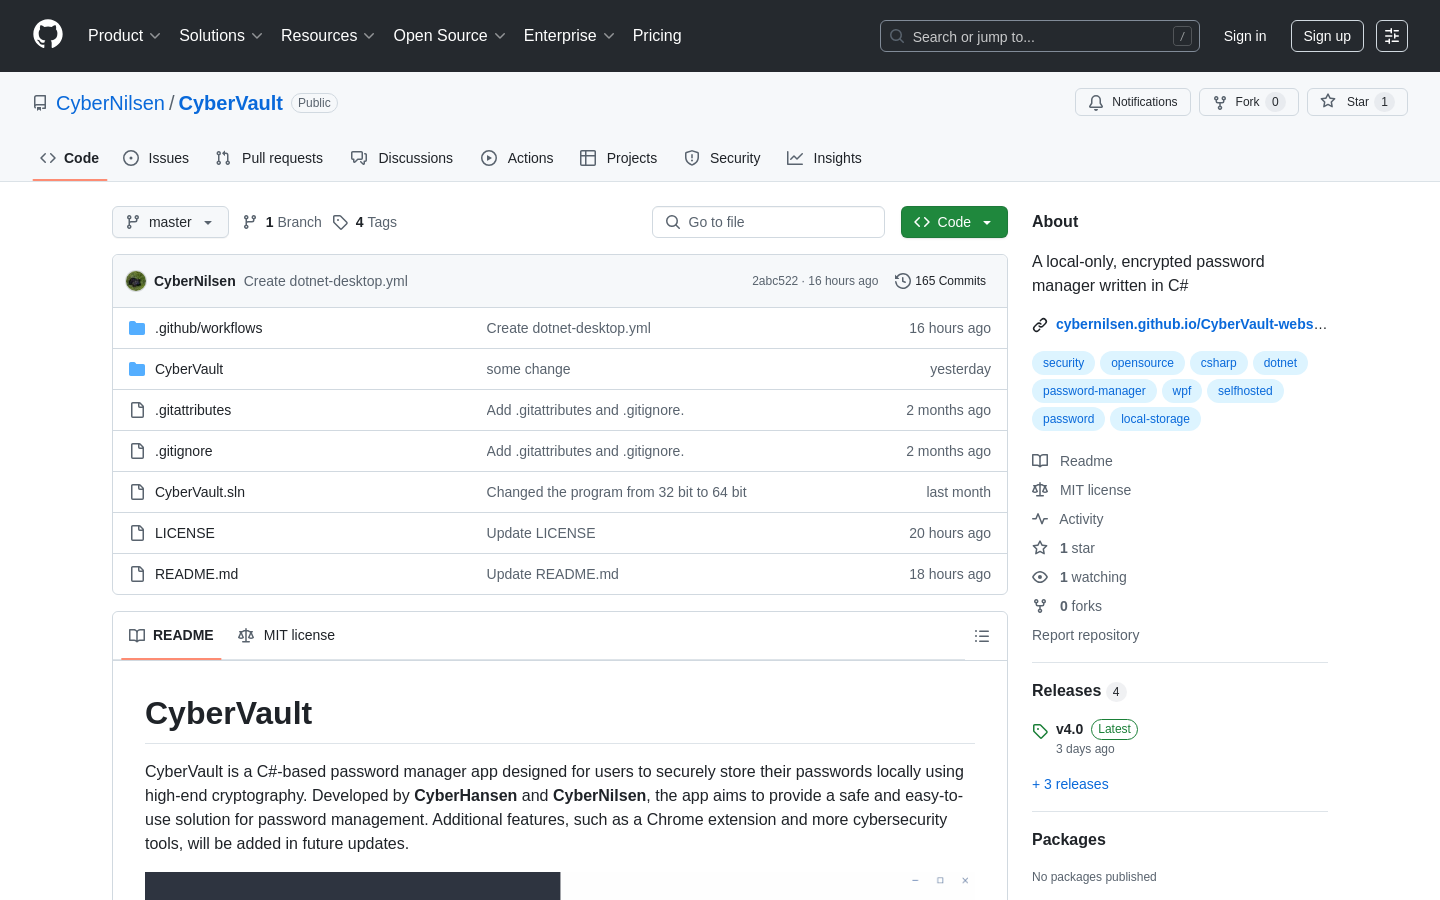Focus the Search or jump to field

tap(1040, 36)
